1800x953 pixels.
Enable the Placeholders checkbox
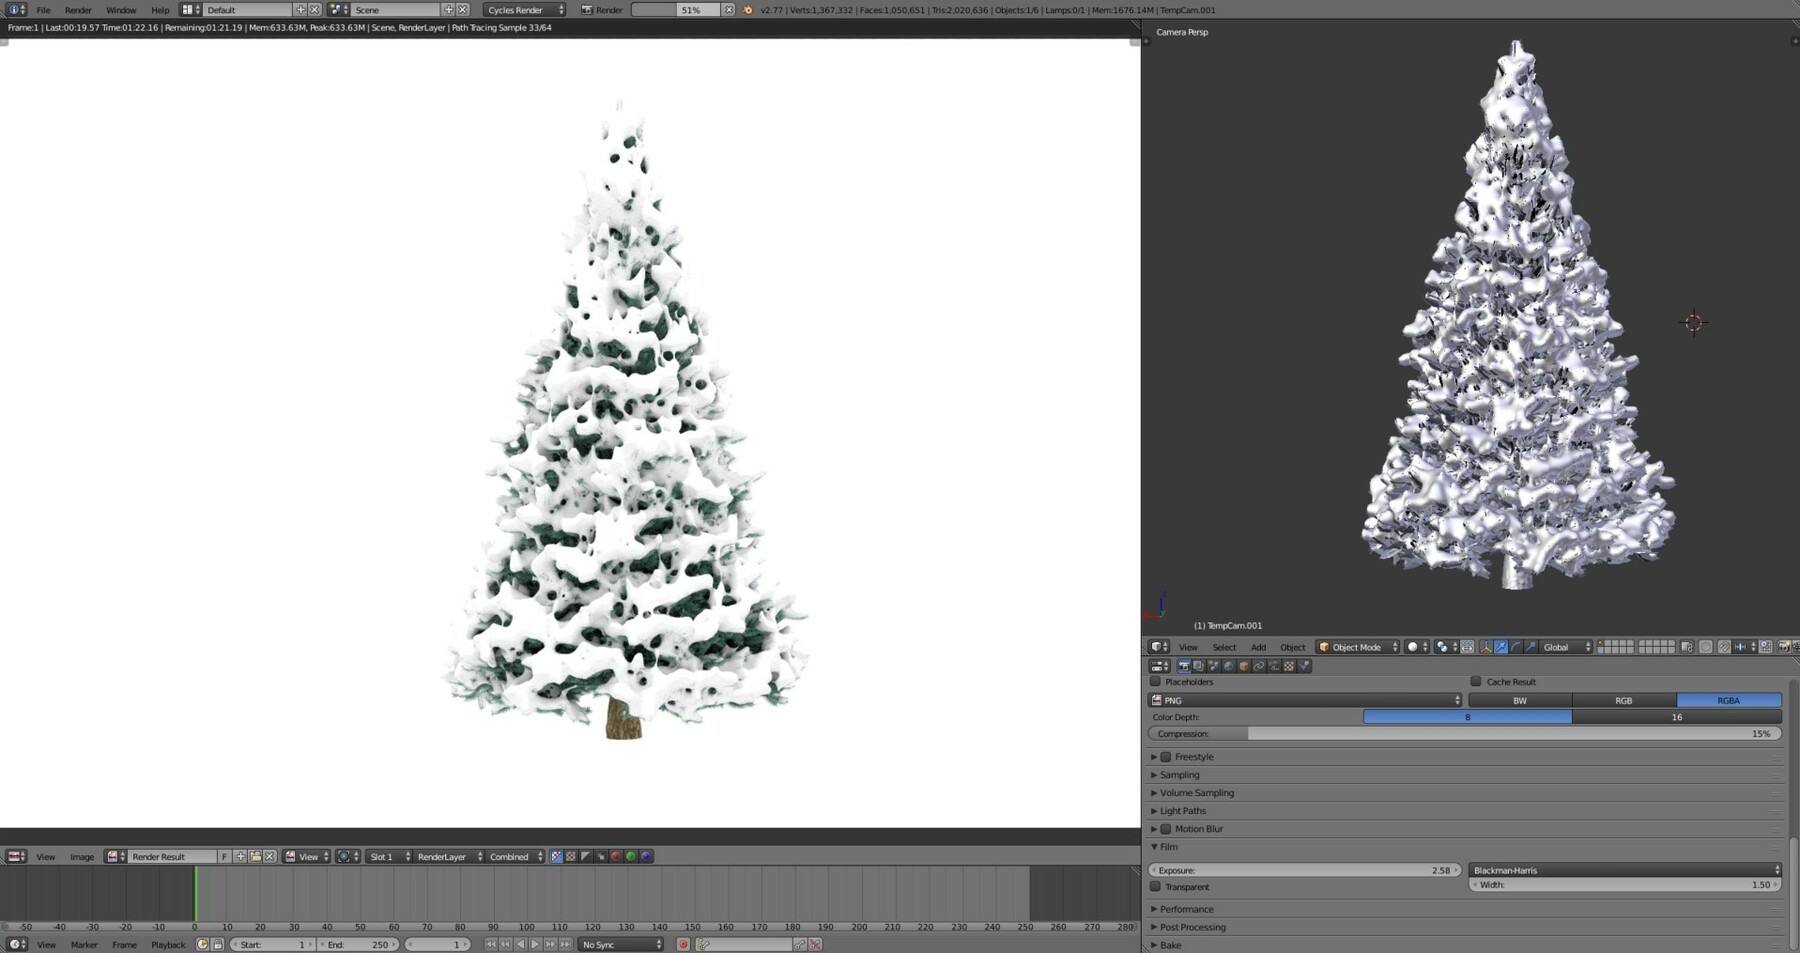1155,682
